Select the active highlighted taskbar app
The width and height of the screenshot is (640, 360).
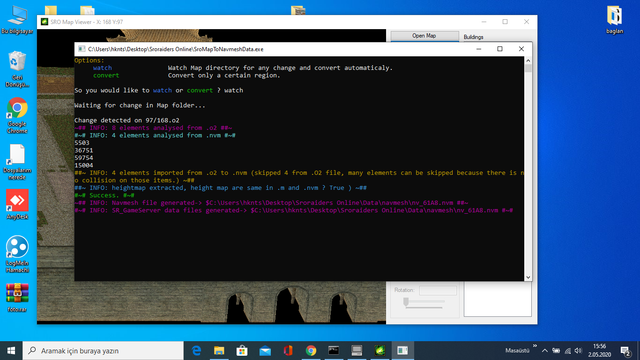[402, 351]
